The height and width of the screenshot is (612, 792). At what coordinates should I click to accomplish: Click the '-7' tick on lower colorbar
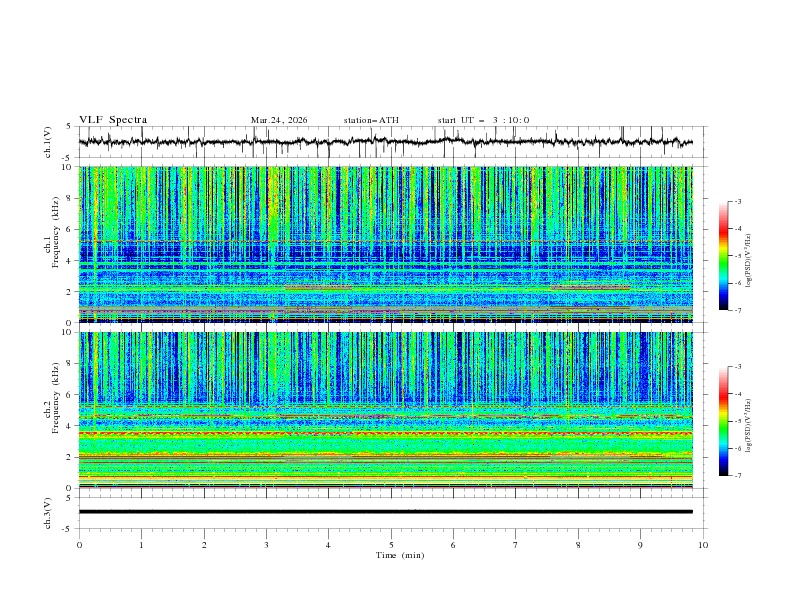[738, 475]
